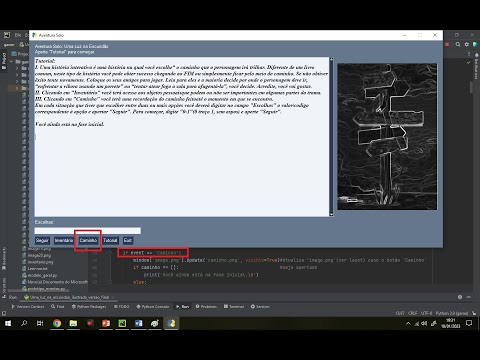Open the Windows Start menu
This screenshot has height=360, width=480.
tap(8, 323)
